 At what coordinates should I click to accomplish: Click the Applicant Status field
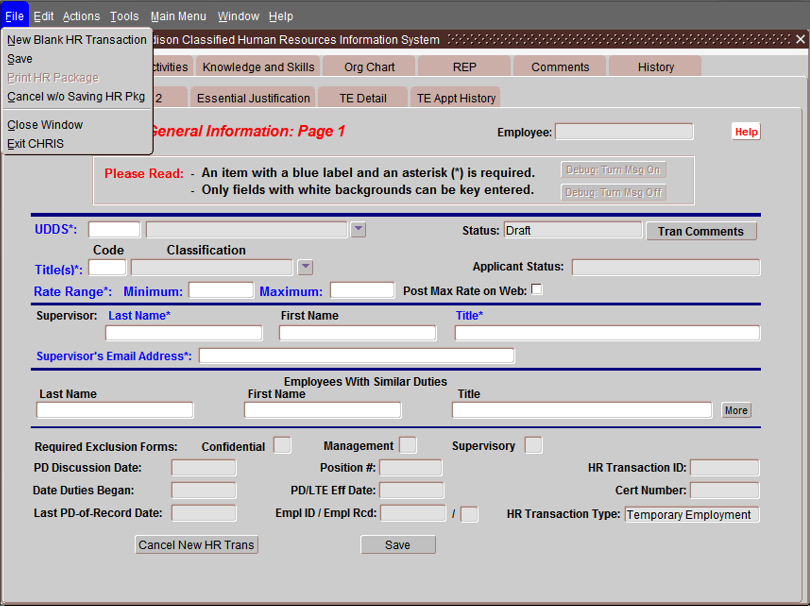click(666, 267)
